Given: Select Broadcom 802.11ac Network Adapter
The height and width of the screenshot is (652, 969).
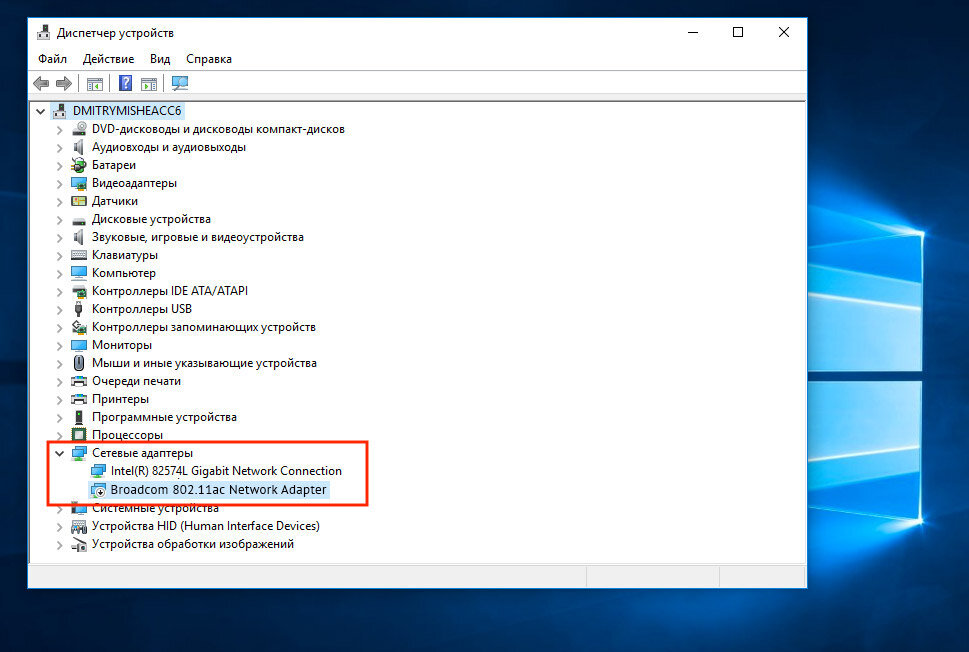Looking at the screenshot, I should coord(218,489).
